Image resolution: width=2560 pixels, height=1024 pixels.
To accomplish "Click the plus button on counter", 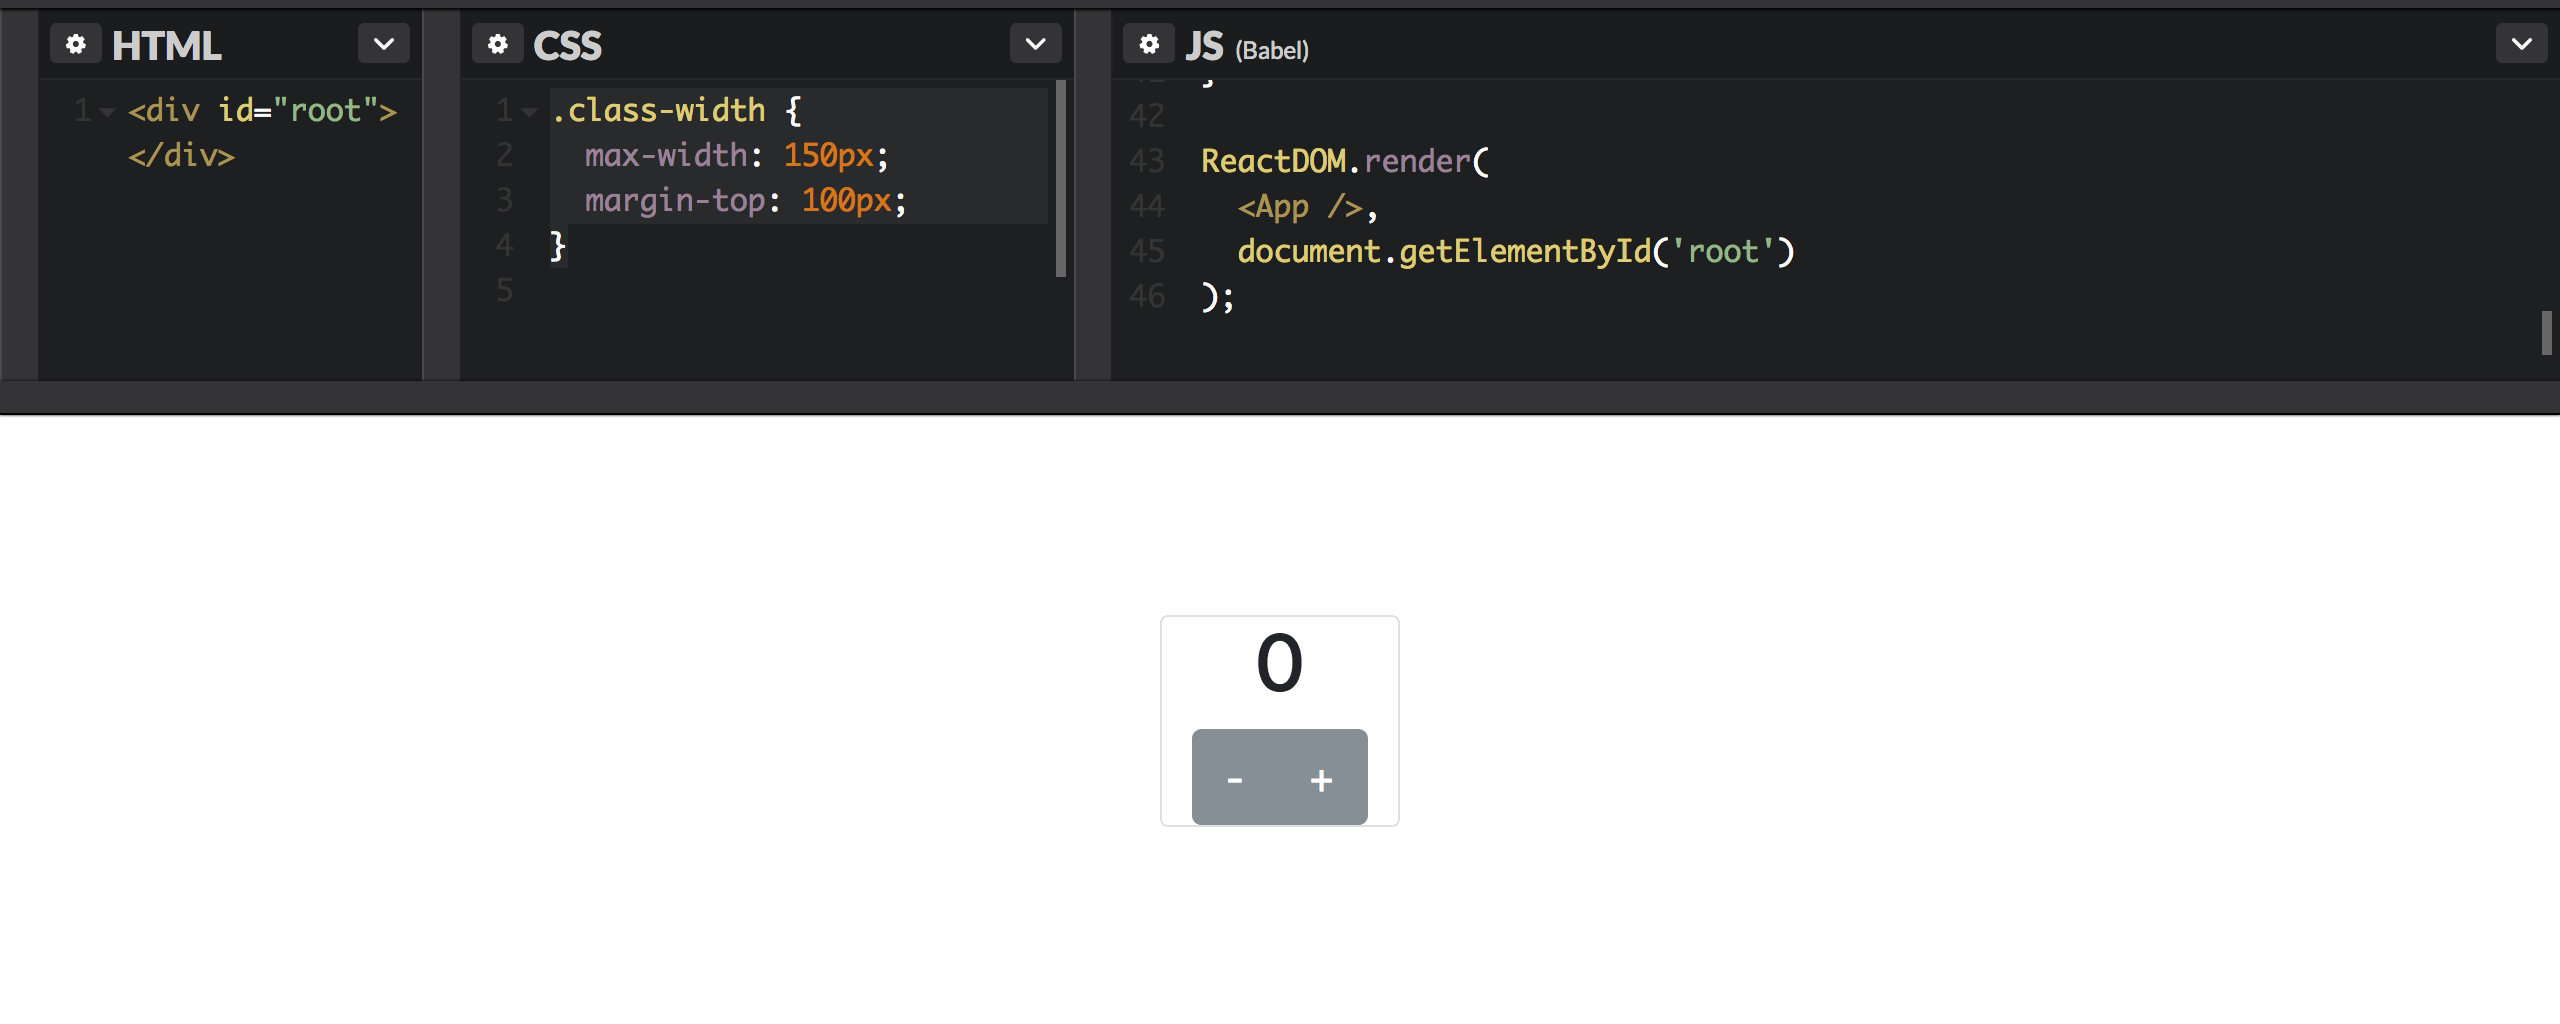I will [x=1322, y=777].
